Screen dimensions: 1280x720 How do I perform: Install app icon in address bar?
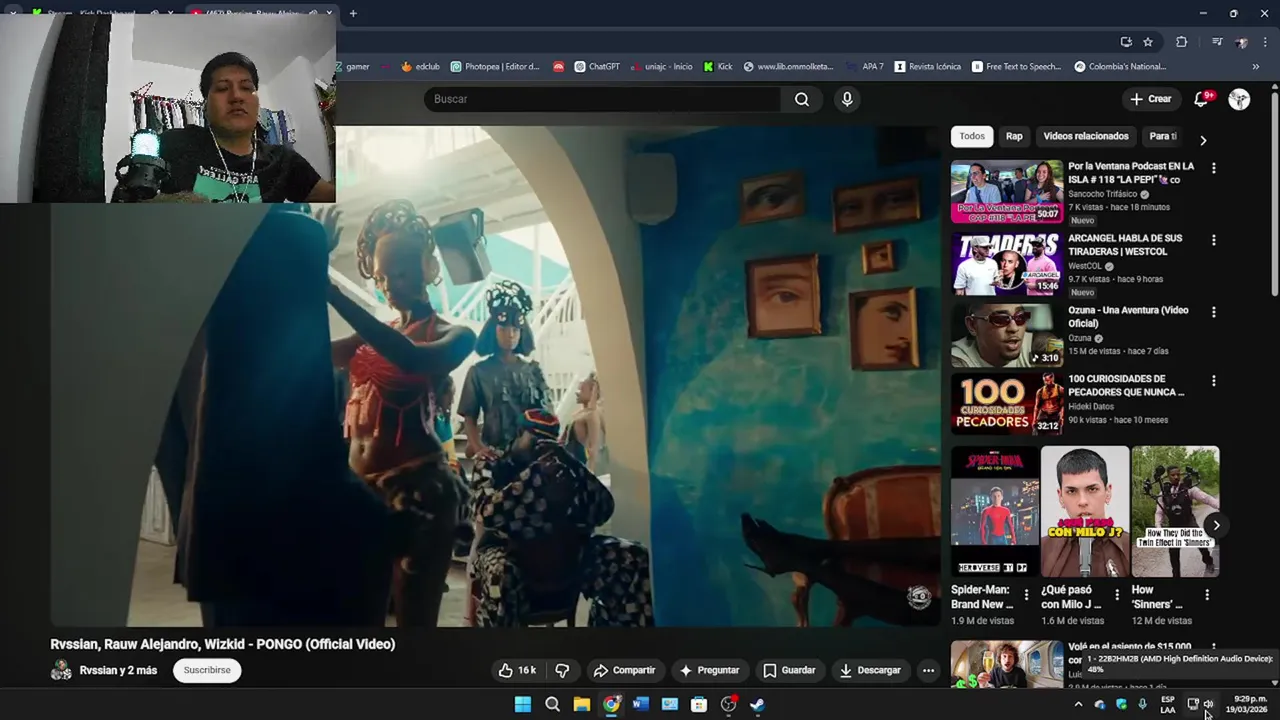(1126, 42)
